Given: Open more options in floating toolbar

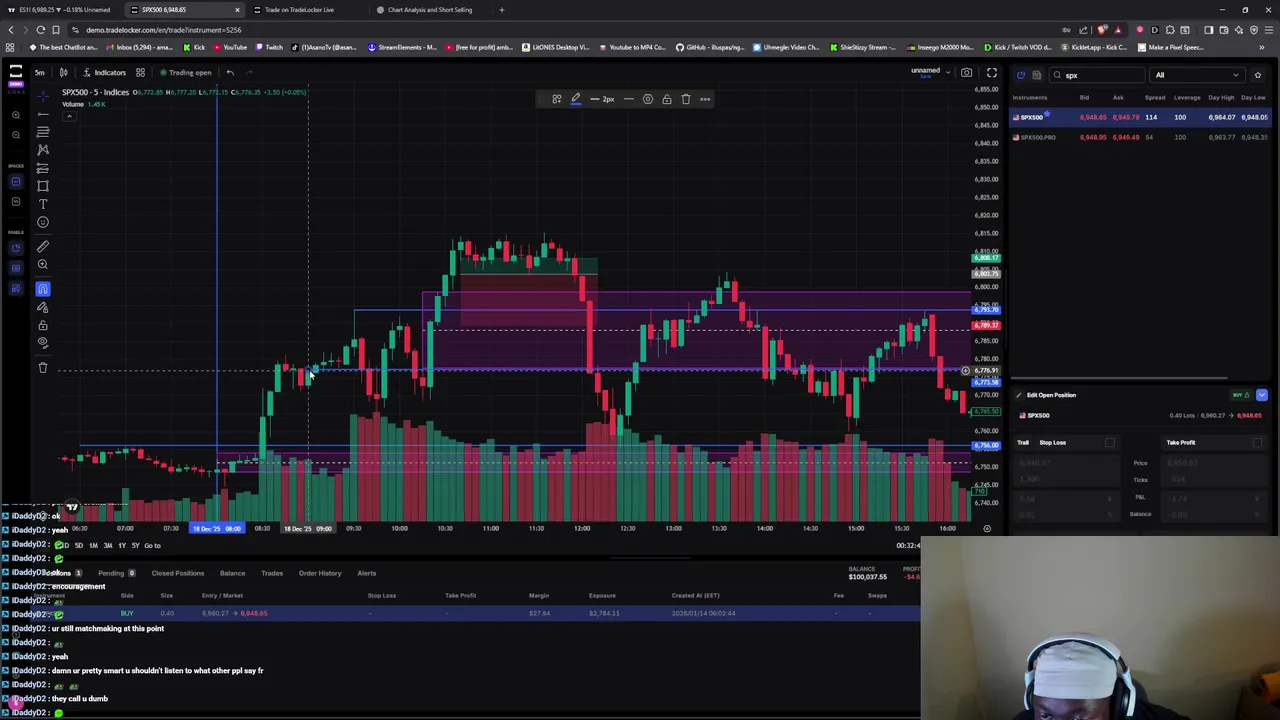Looking at the screenshot, I should 705,99.
